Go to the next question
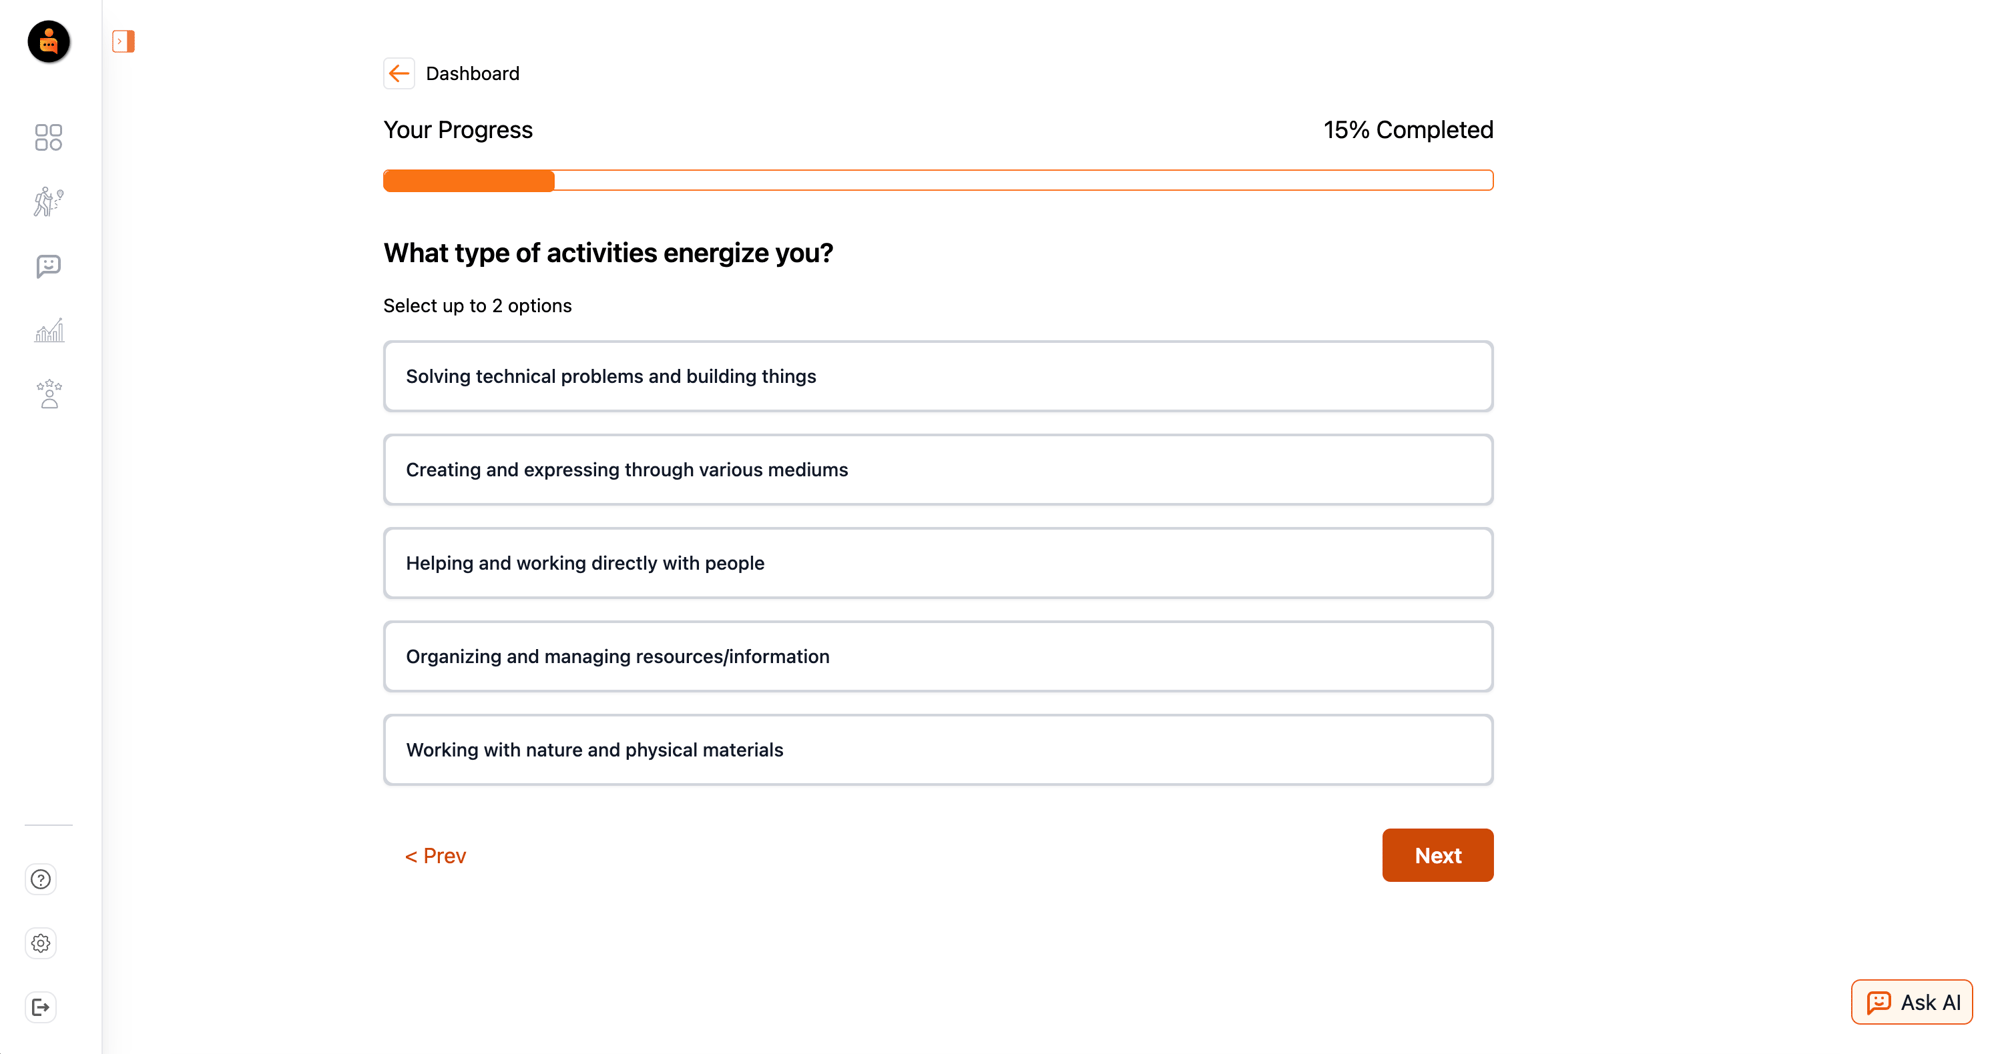The height and width of the screenshot is (1054, 2000). click(x=1437, y=855)
